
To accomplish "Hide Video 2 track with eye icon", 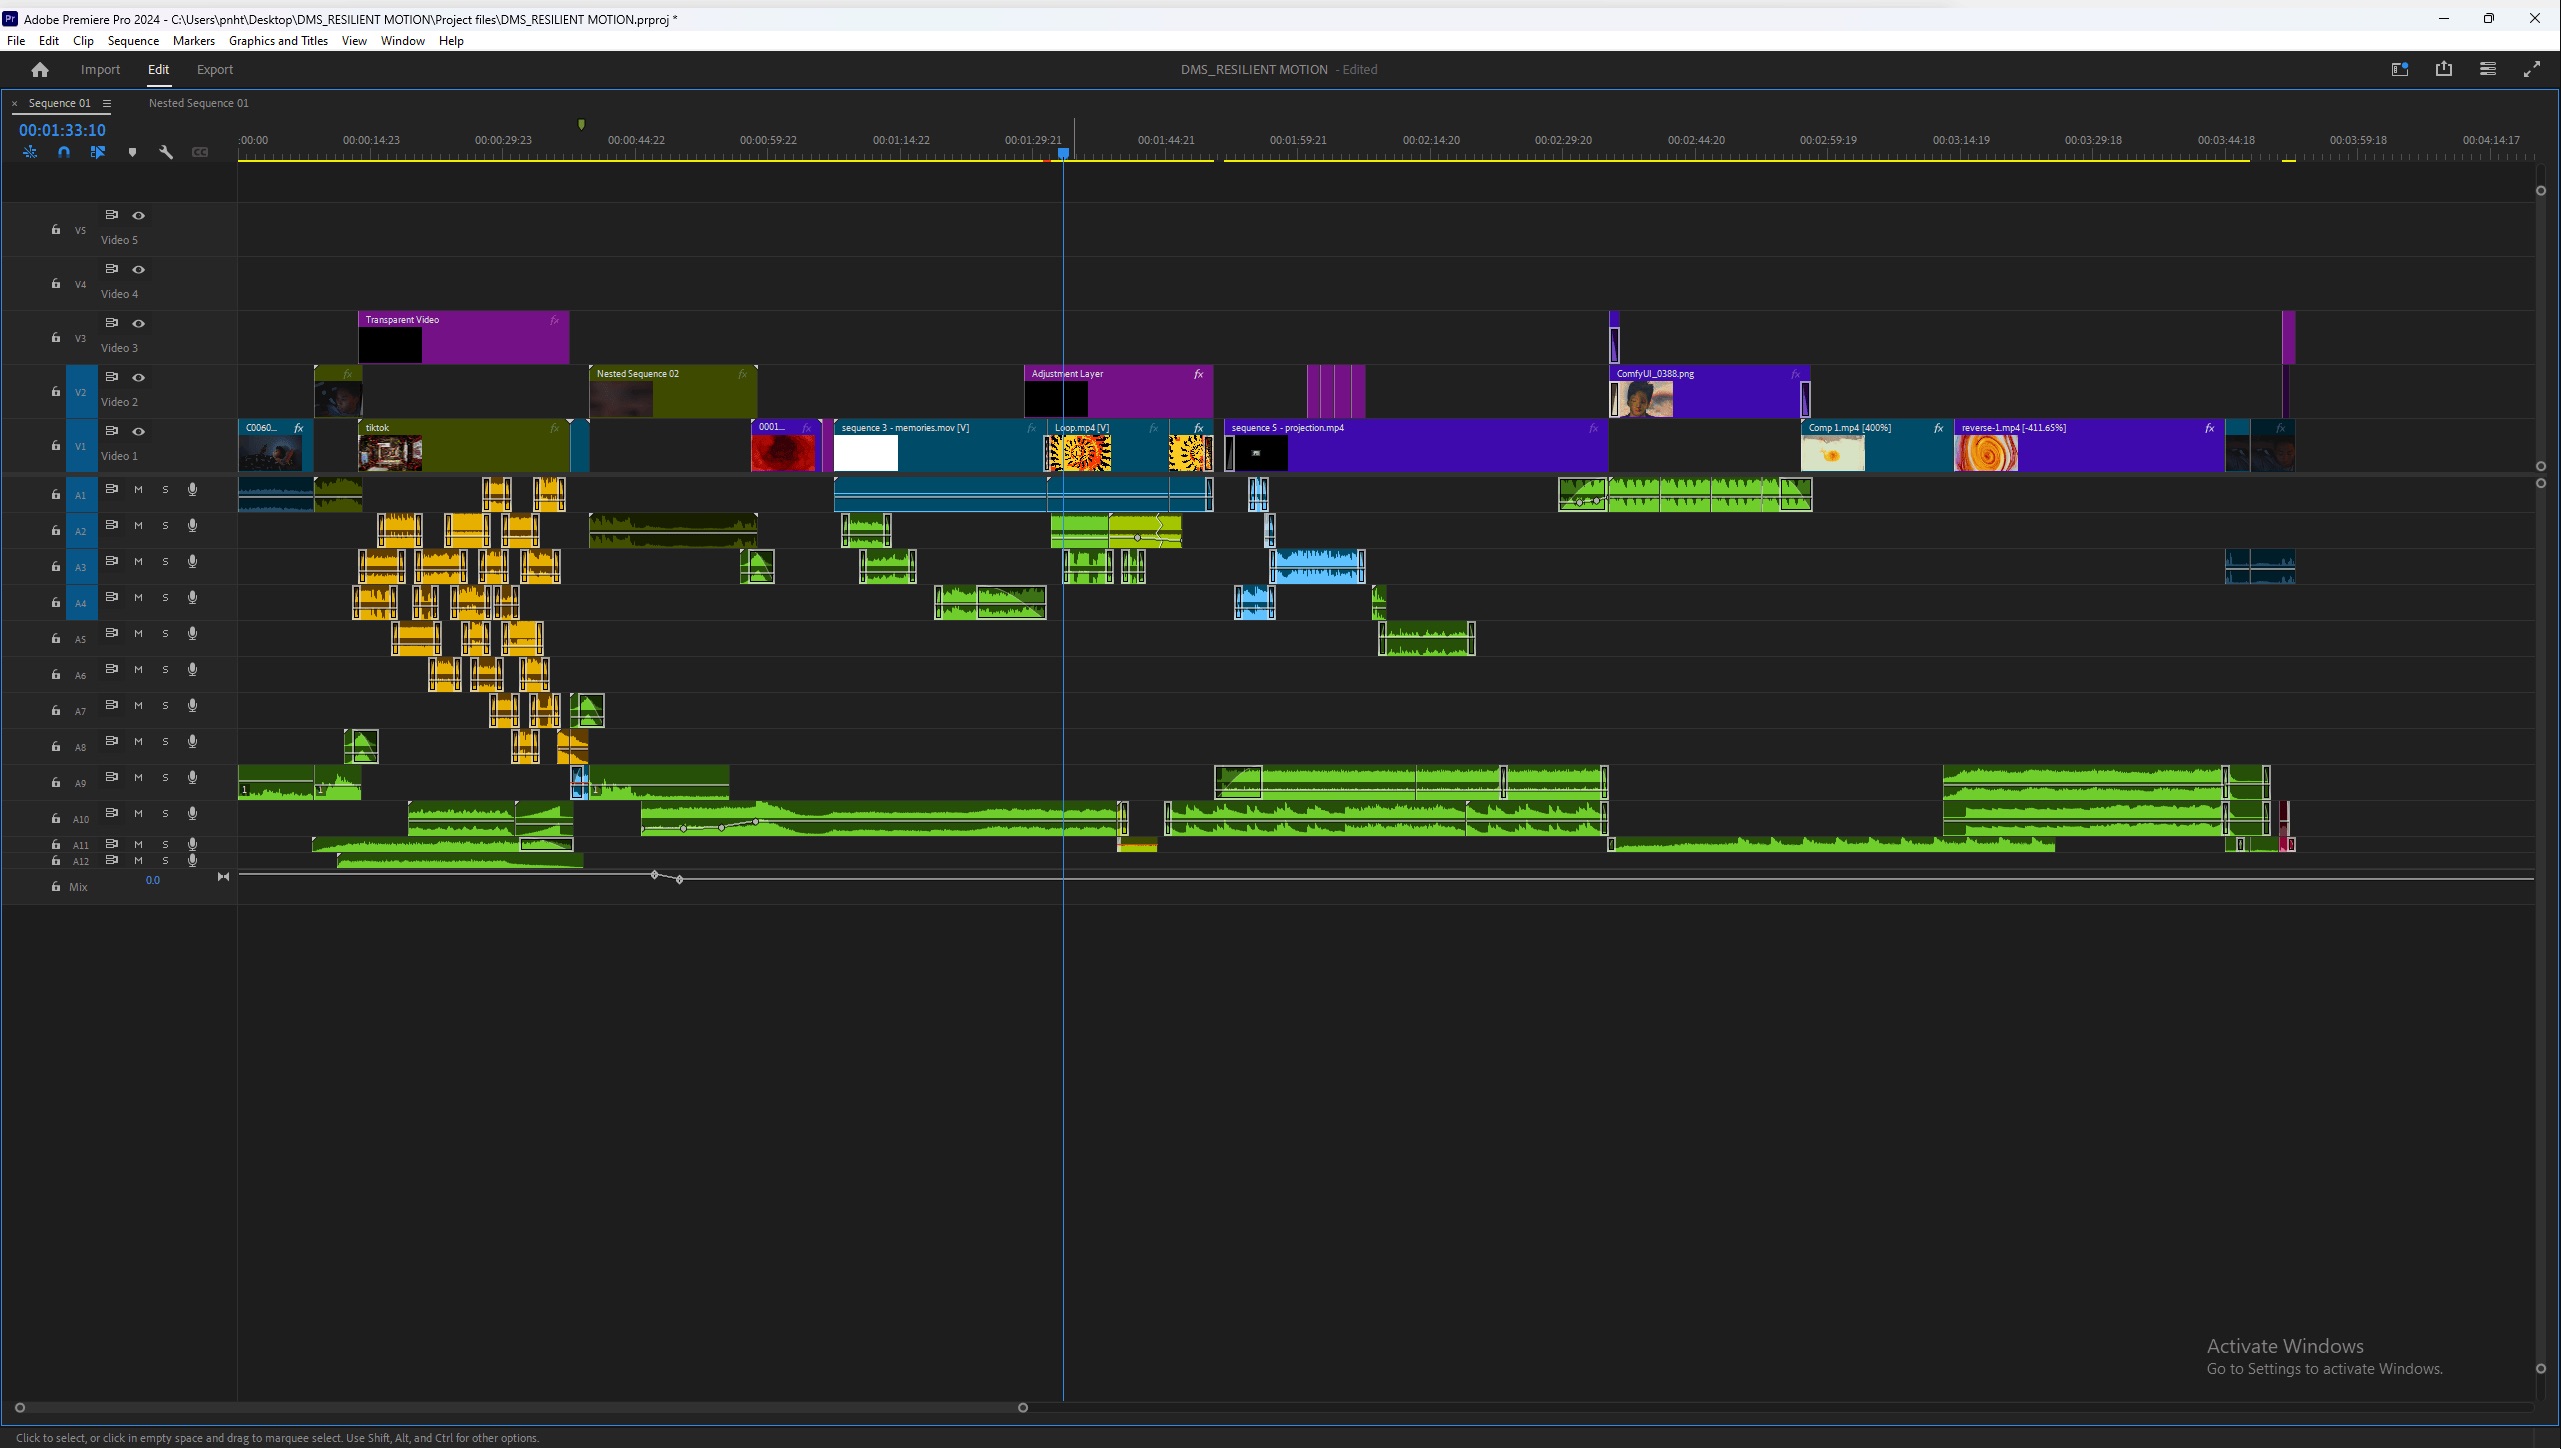I will 139,378.
